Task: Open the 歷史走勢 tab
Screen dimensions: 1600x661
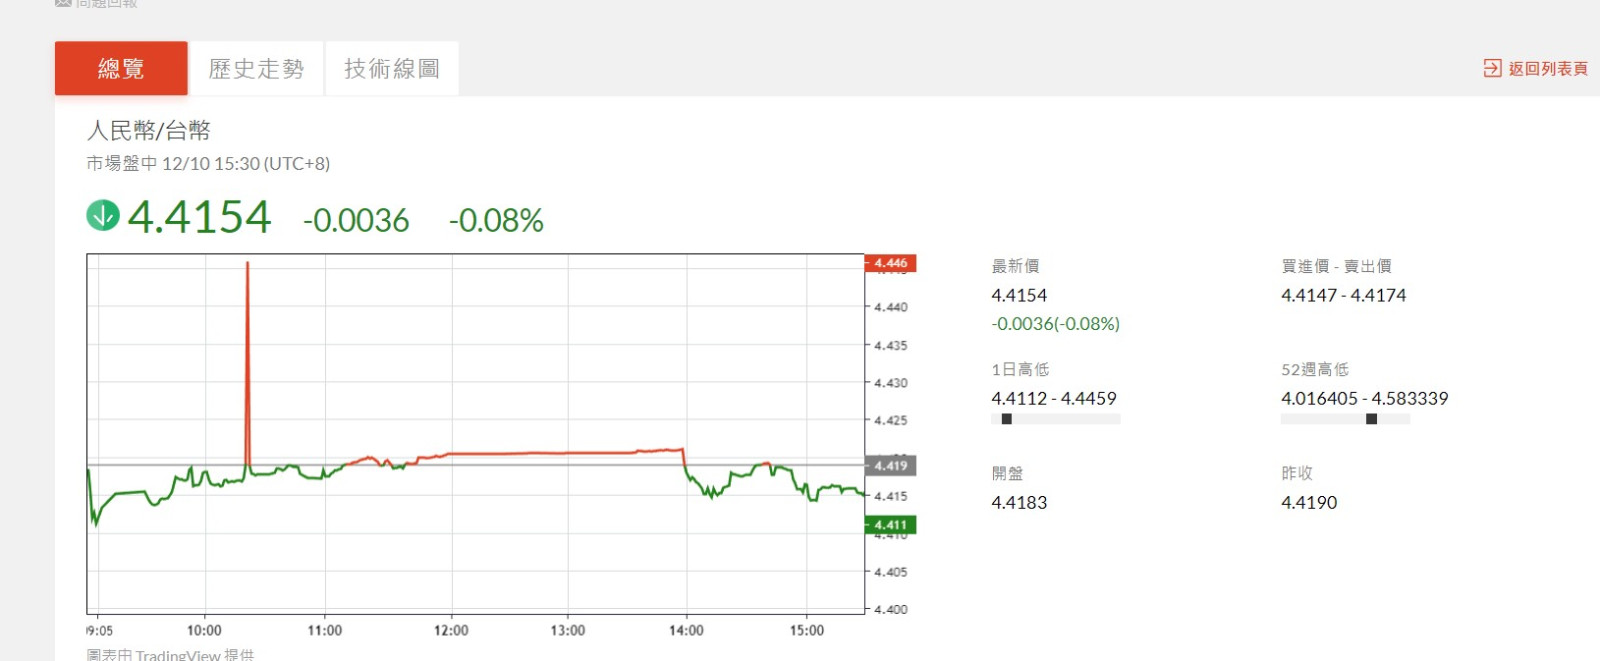Action: (256, 68)
